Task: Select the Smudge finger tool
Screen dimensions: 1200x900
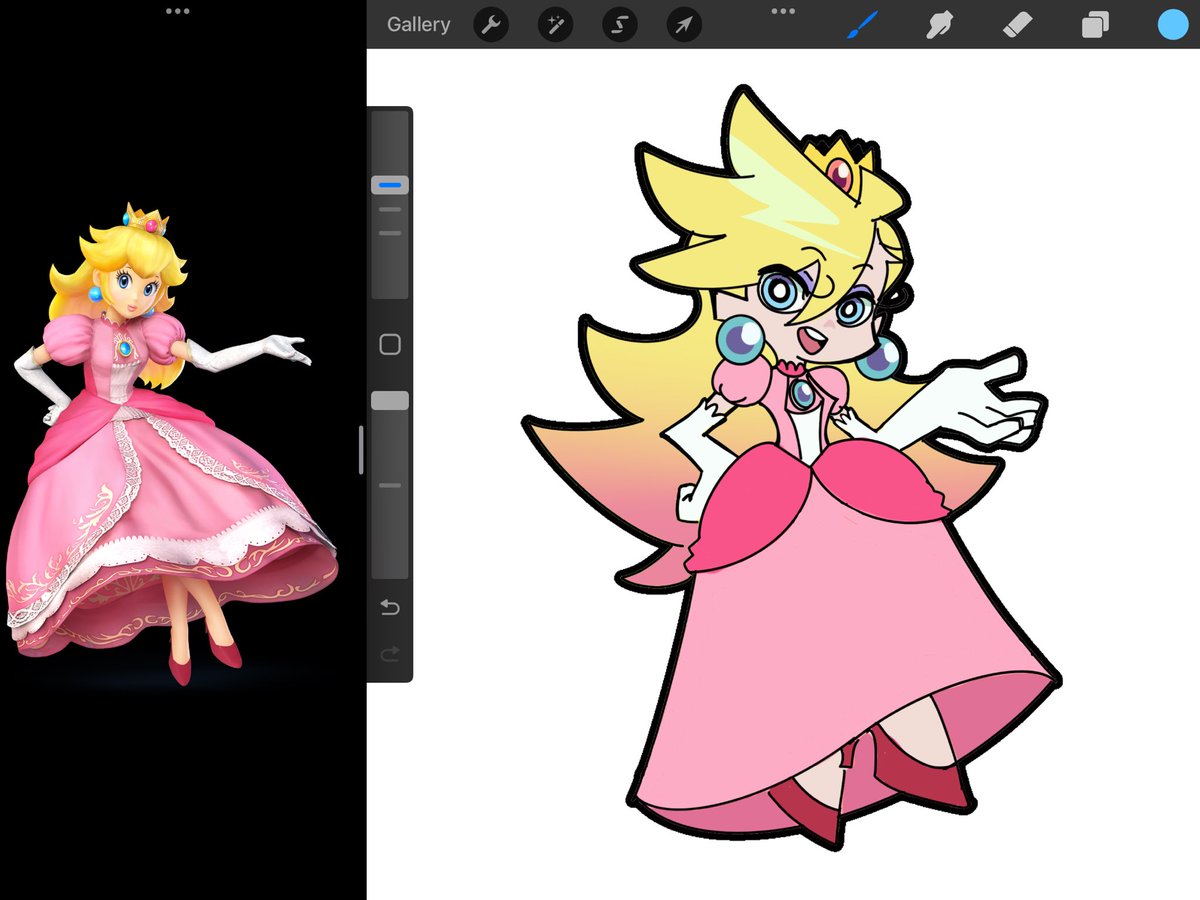Action: coord(938,25)
